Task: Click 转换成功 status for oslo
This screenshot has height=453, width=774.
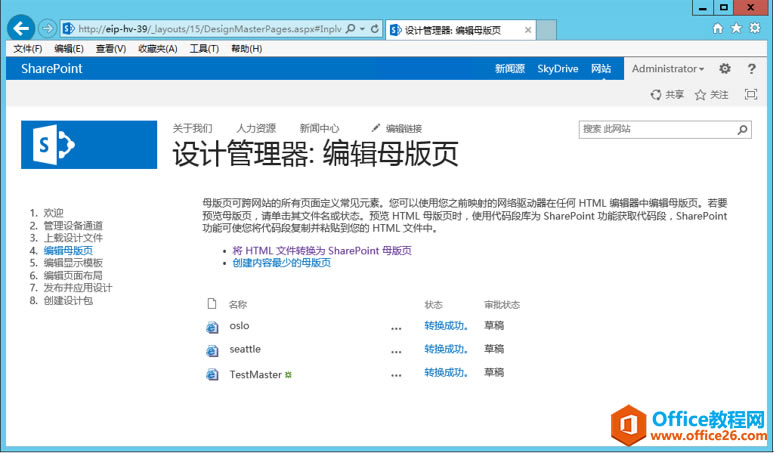Action: pos(446,326)
